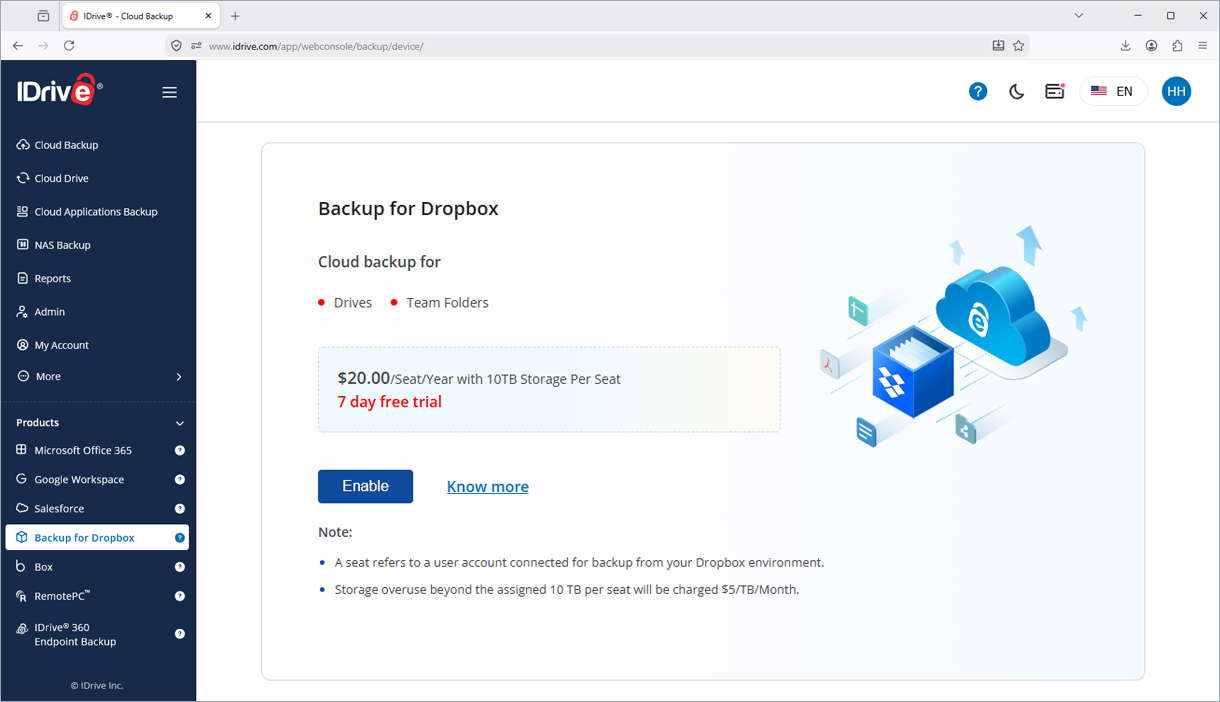Open the help question mark icon
Image resolution: width=1220 pixels, height=702 pixels.
click(x=978, y=91)
